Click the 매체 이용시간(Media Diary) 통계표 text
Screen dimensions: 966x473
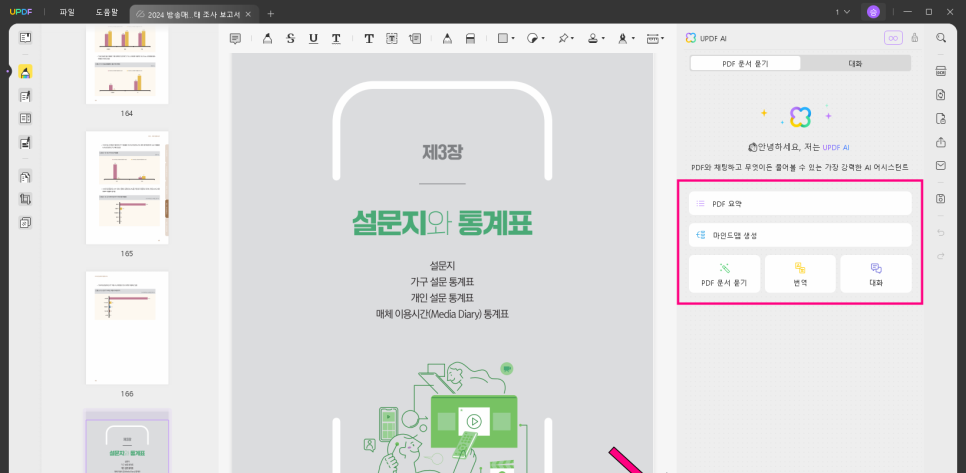tap(442, 314)
